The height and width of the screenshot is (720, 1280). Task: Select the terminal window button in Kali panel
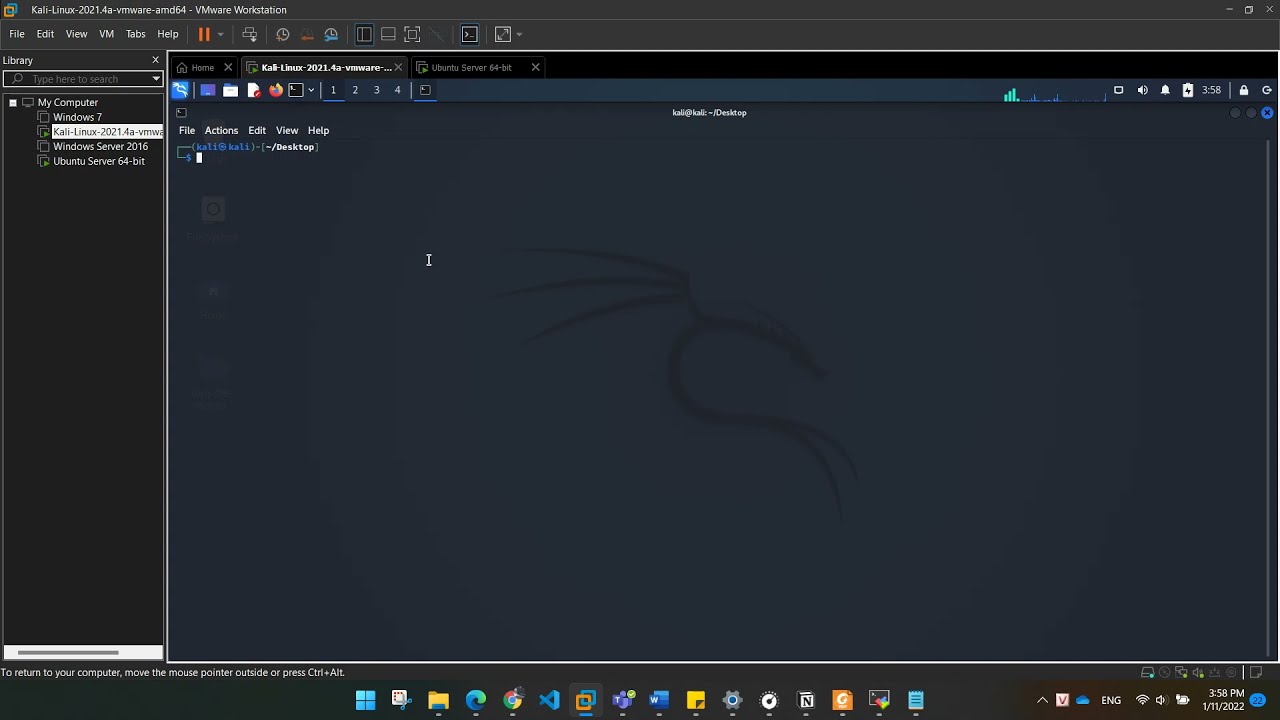pyautogui.click(x=425, y=90)
